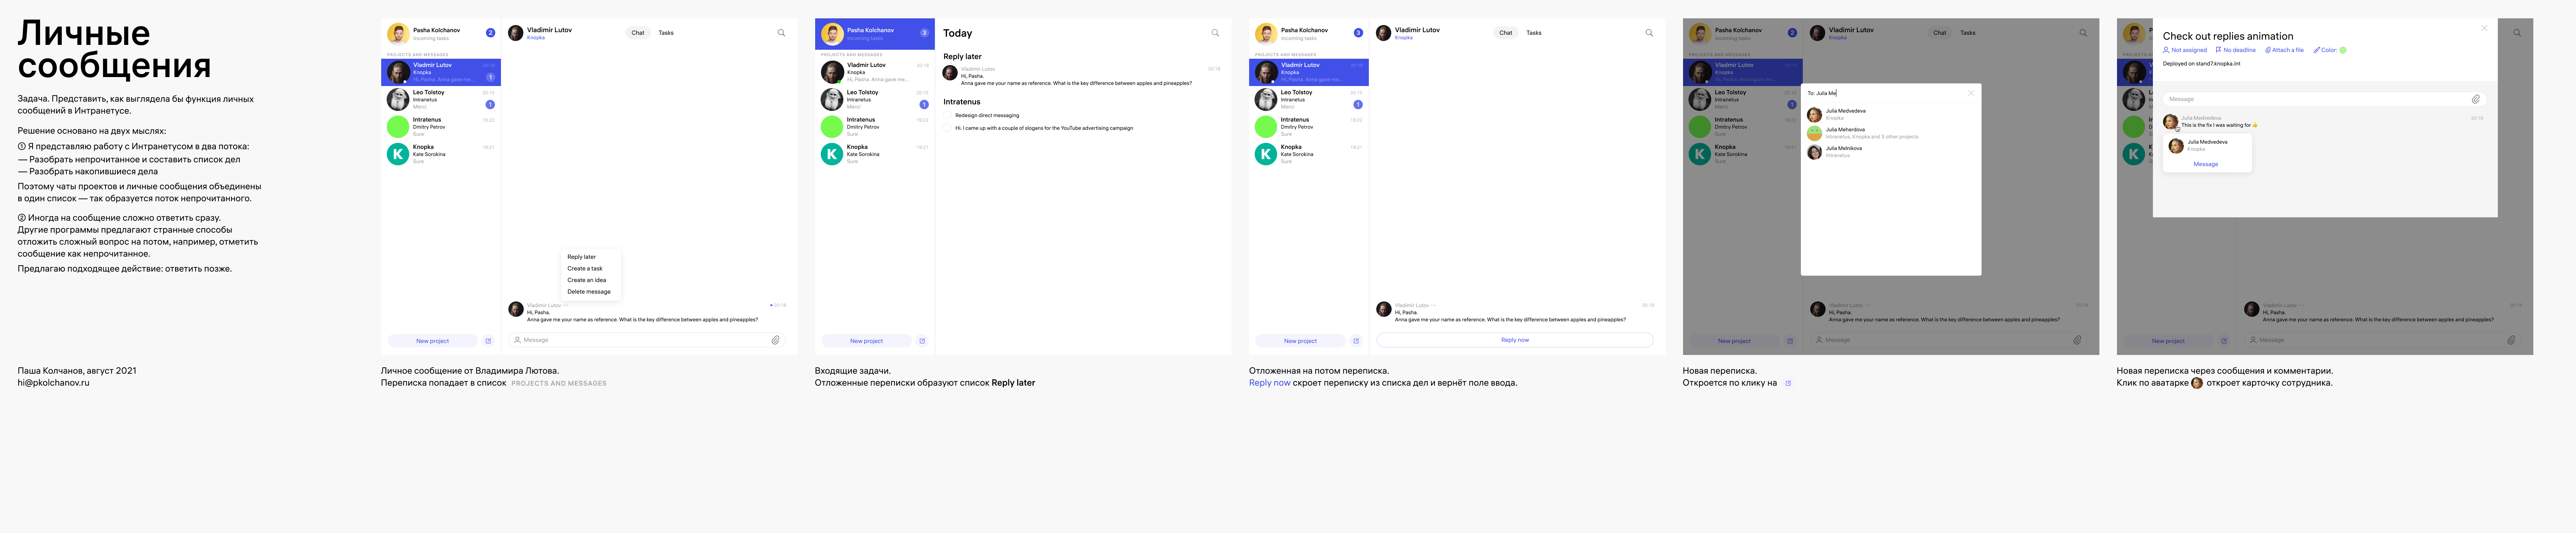Click search icon beside Today heading

coord(1215,33)
